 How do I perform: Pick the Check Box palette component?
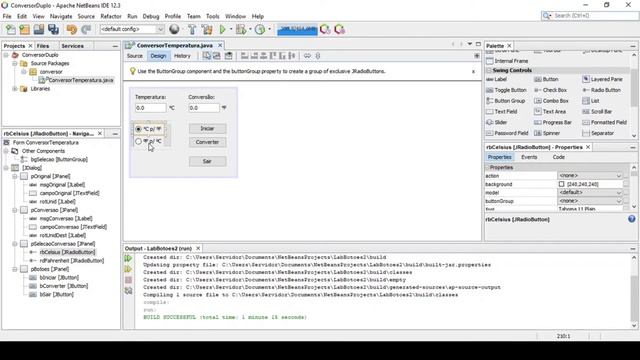coord(550,90)
